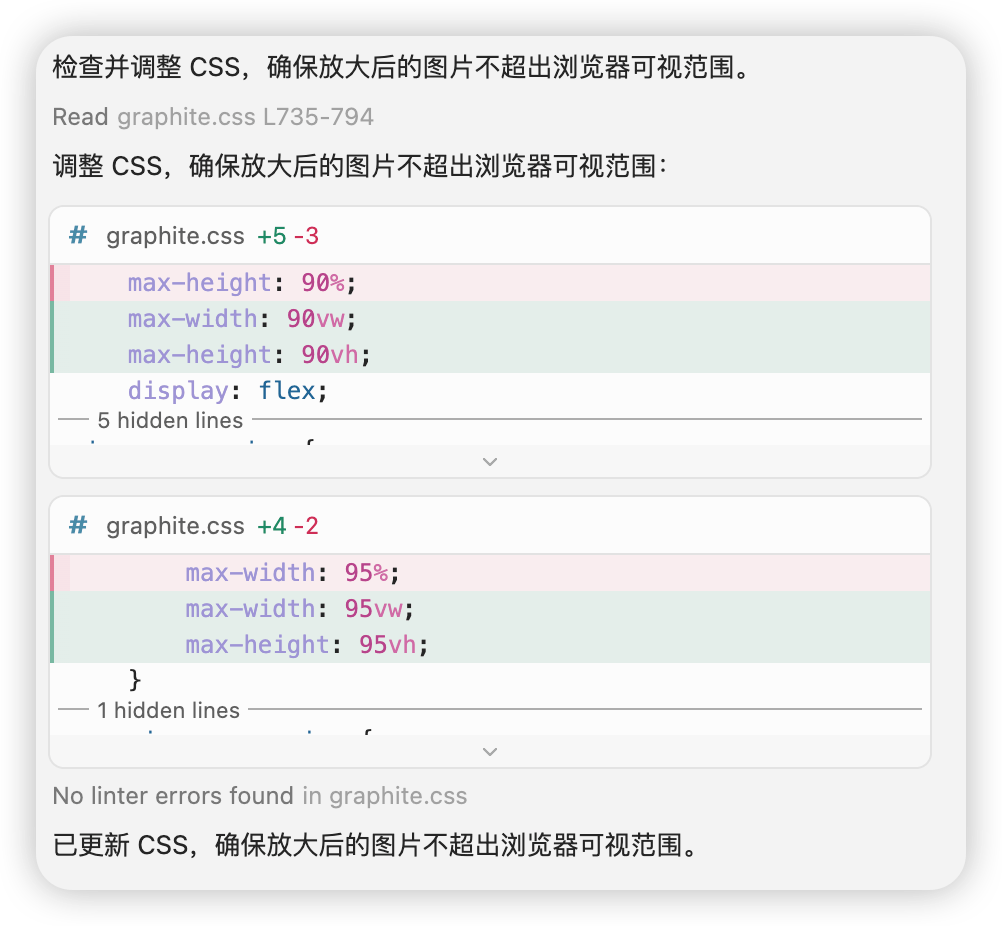Expand the second graphite.css diff with chevron
The height and width of the screenshot is (926, 1002).
coord(490,751)
